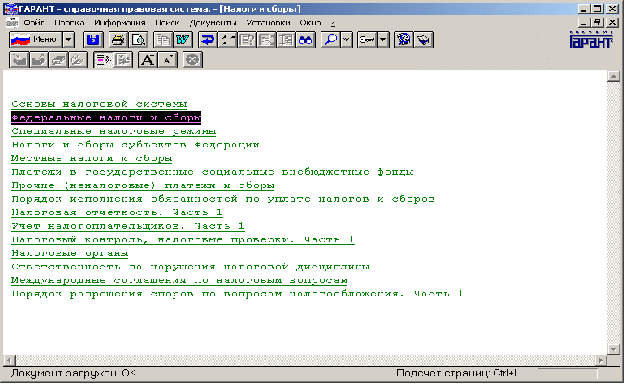Open highlighted link Федеральные налоги и сборы
This screenshot has height=384, width=625.
(106, 118)
